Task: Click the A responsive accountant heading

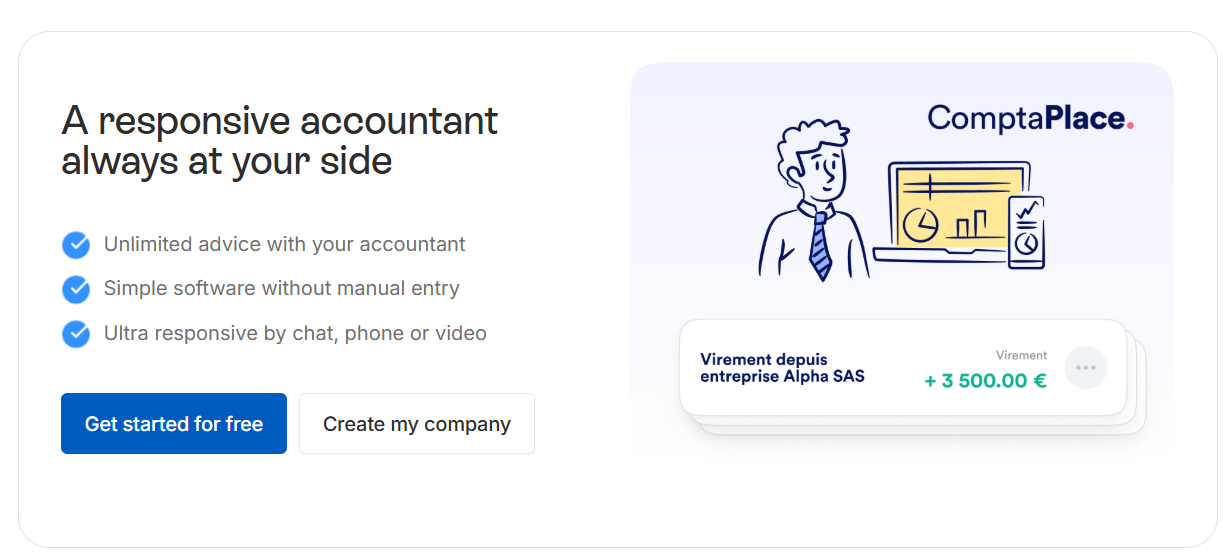Action: click(280, 140)
